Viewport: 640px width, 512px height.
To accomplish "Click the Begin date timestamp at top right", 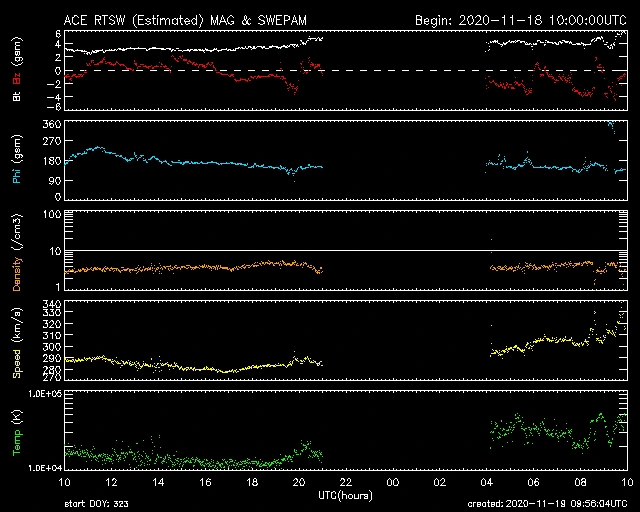I will (520, 19).
